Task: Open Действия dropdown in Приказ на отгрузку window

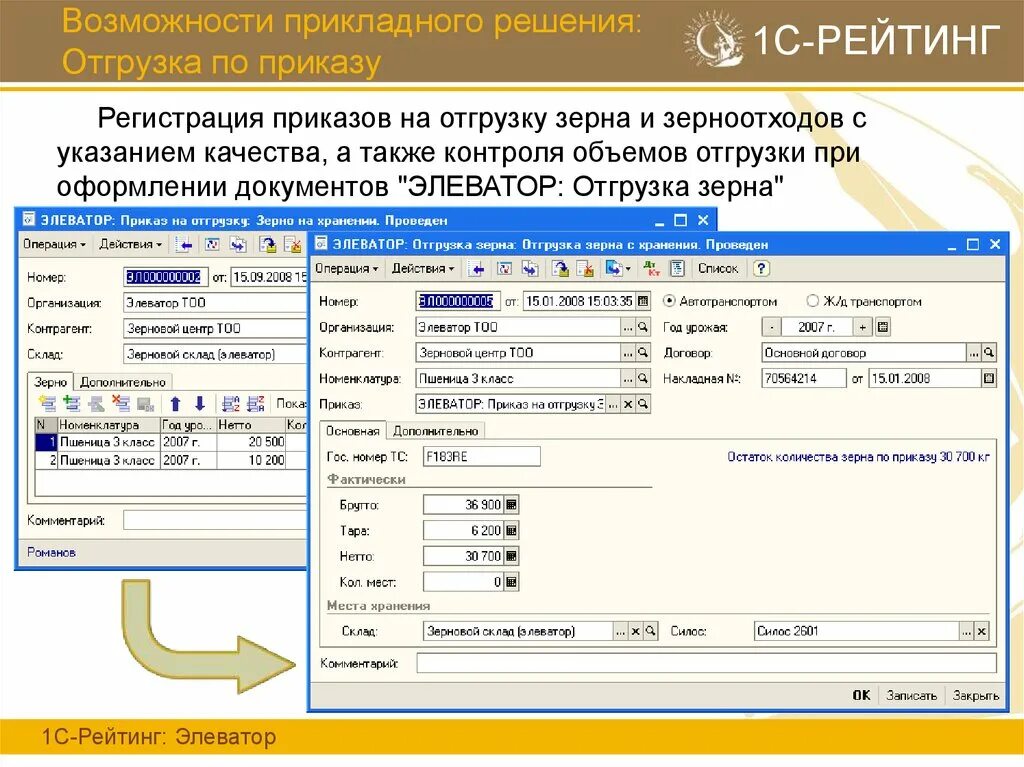Action: (130, 244)
